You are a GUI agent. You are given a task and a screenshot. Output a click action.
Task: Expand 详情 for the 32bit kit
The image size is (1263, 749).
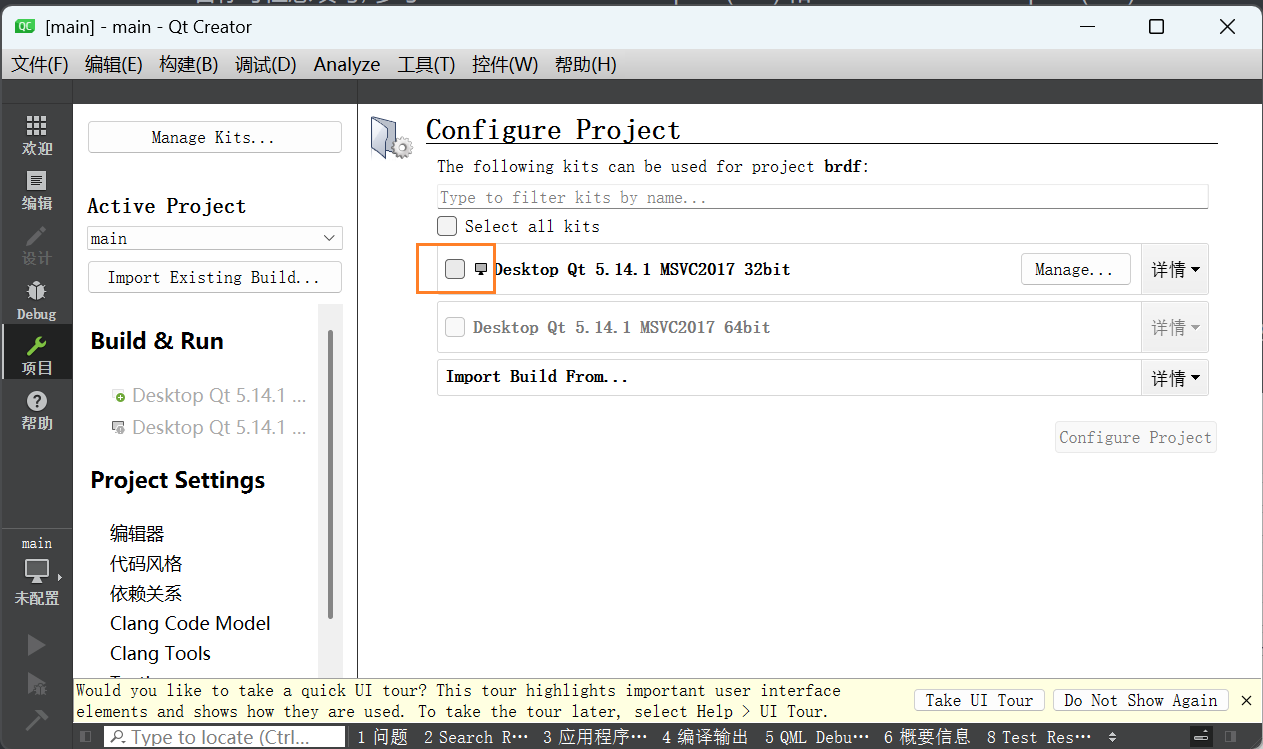(1175, 269)
